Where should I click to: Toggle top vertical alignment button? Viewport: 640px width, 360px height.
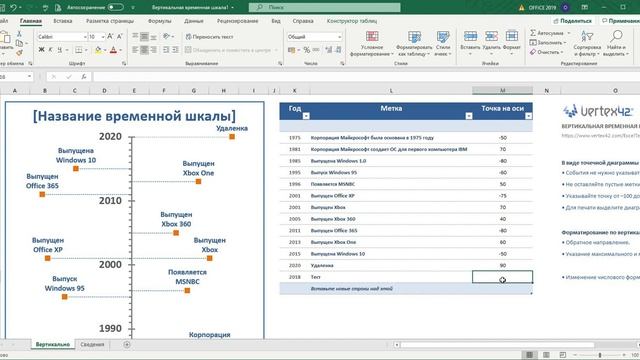135,37
